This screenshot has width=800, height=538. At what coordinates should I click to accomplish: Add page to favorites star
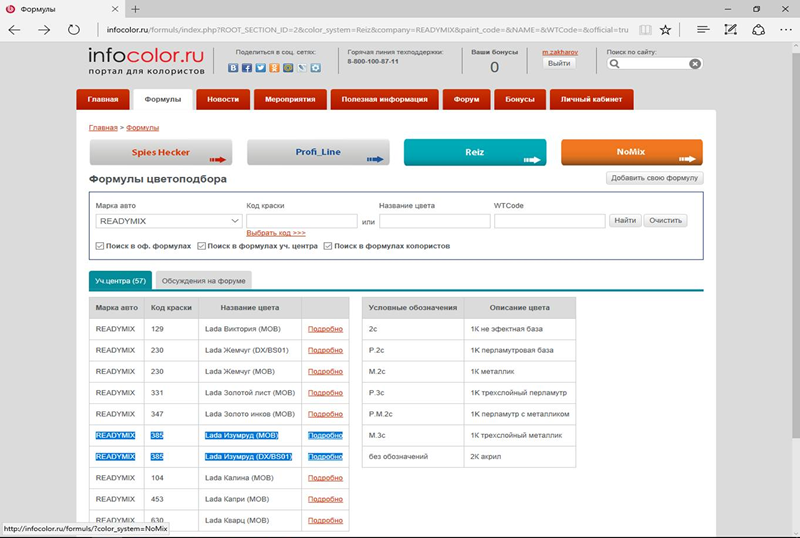click(x=665, y=30)
